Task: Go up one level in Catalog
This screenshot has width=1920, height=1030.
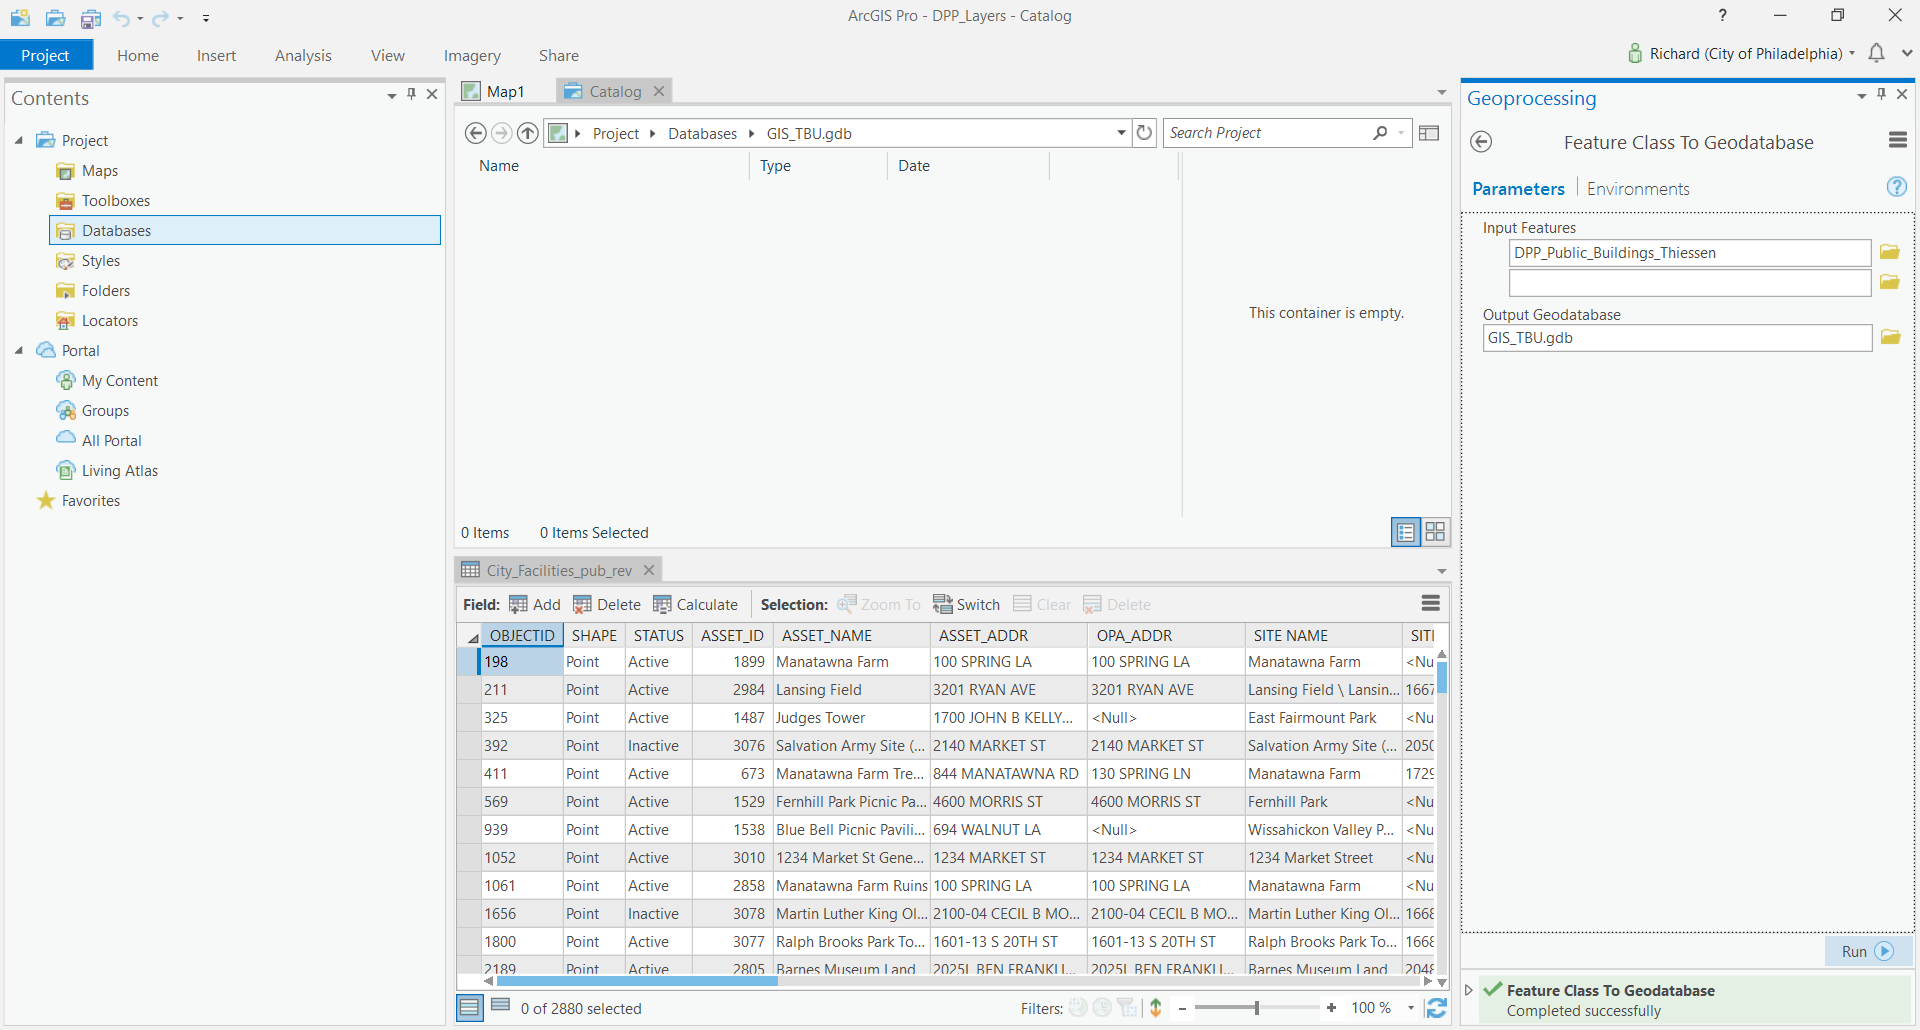Action: [528, 133]
